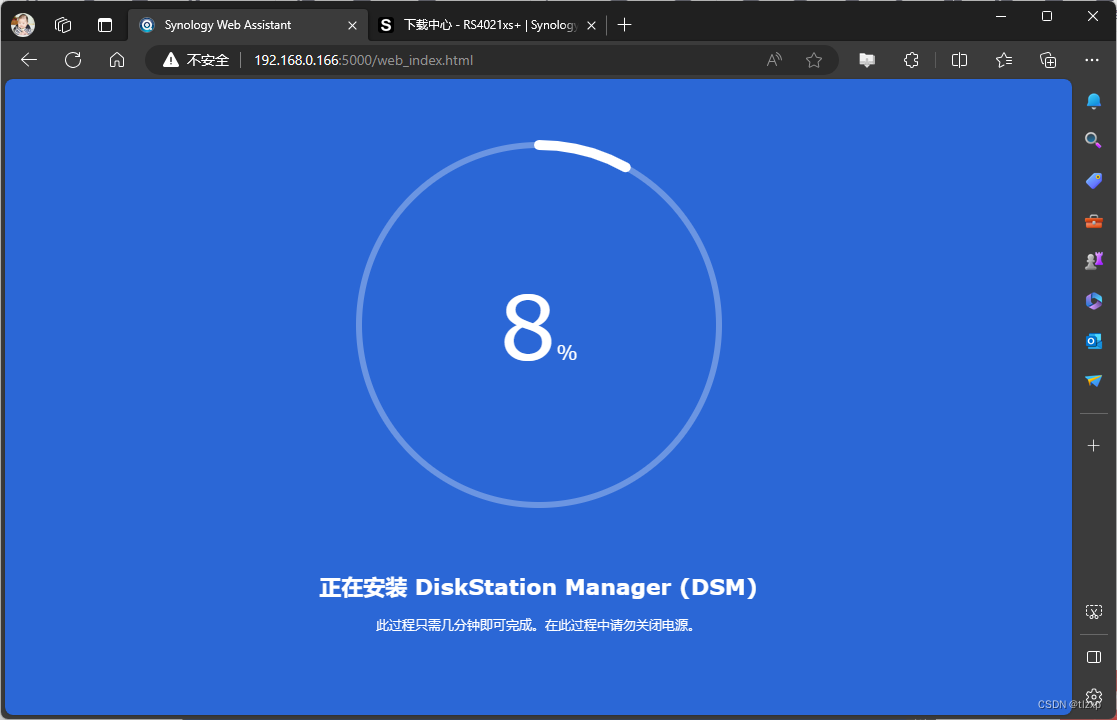Add this page to favorites star
1117x720 pixels.
[x=814, y=60]
